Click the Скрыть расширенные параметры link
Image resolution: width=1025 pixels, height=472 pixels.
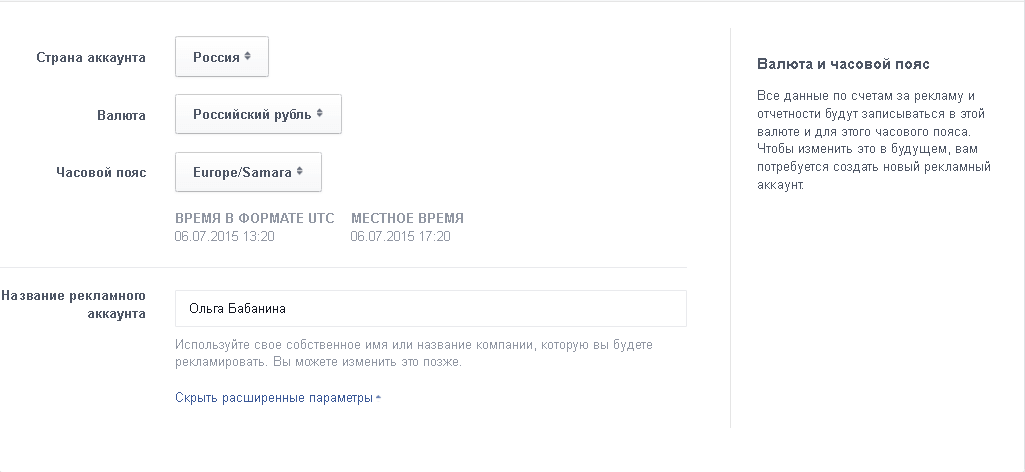click(273, 398)
